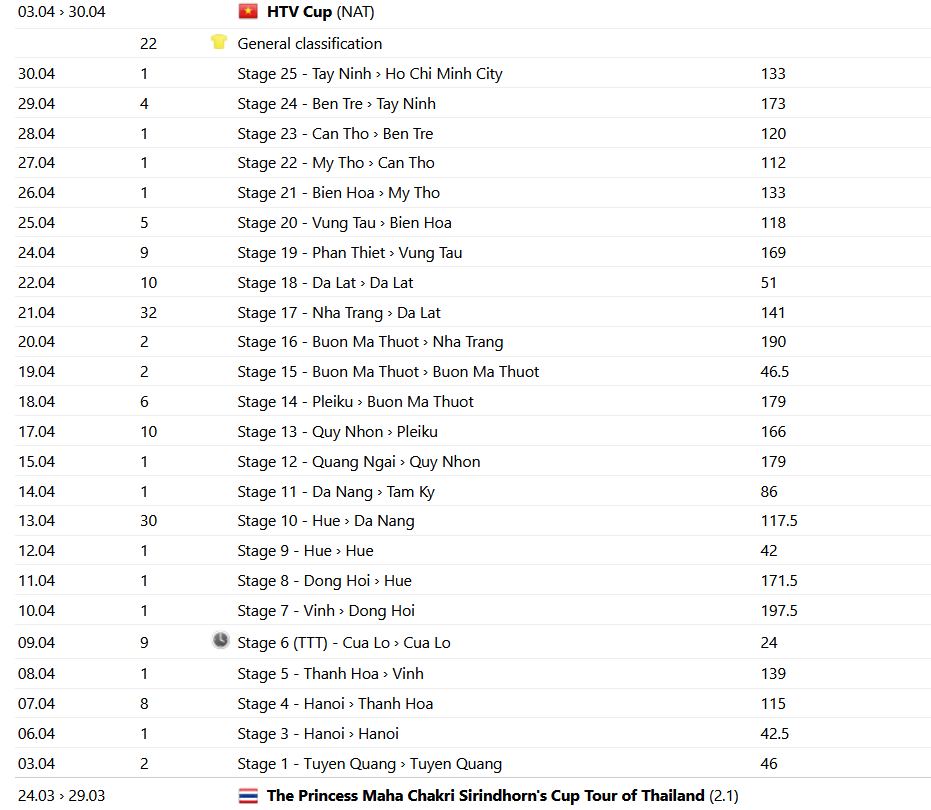View Stage 6 team time trial Cua Lo

[343, 643]
